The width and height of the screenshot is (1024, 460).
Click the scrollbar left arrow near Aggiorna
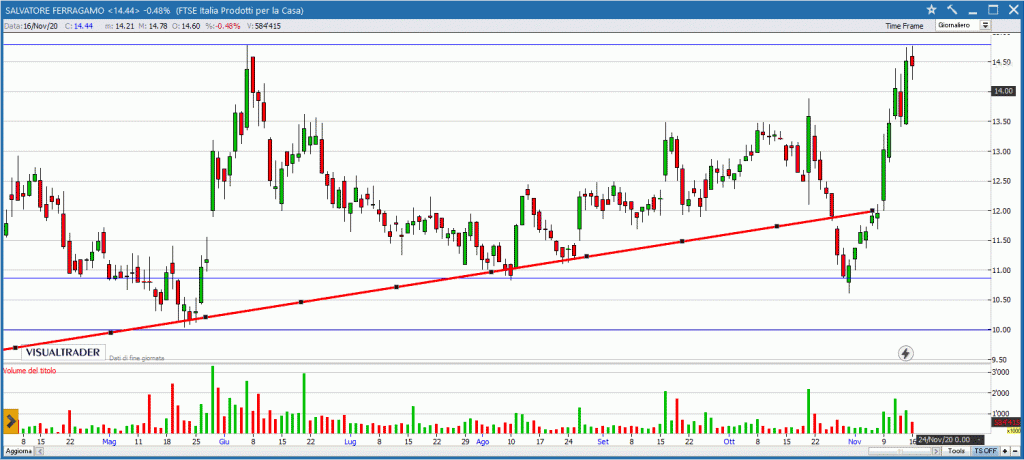(40, 451)
